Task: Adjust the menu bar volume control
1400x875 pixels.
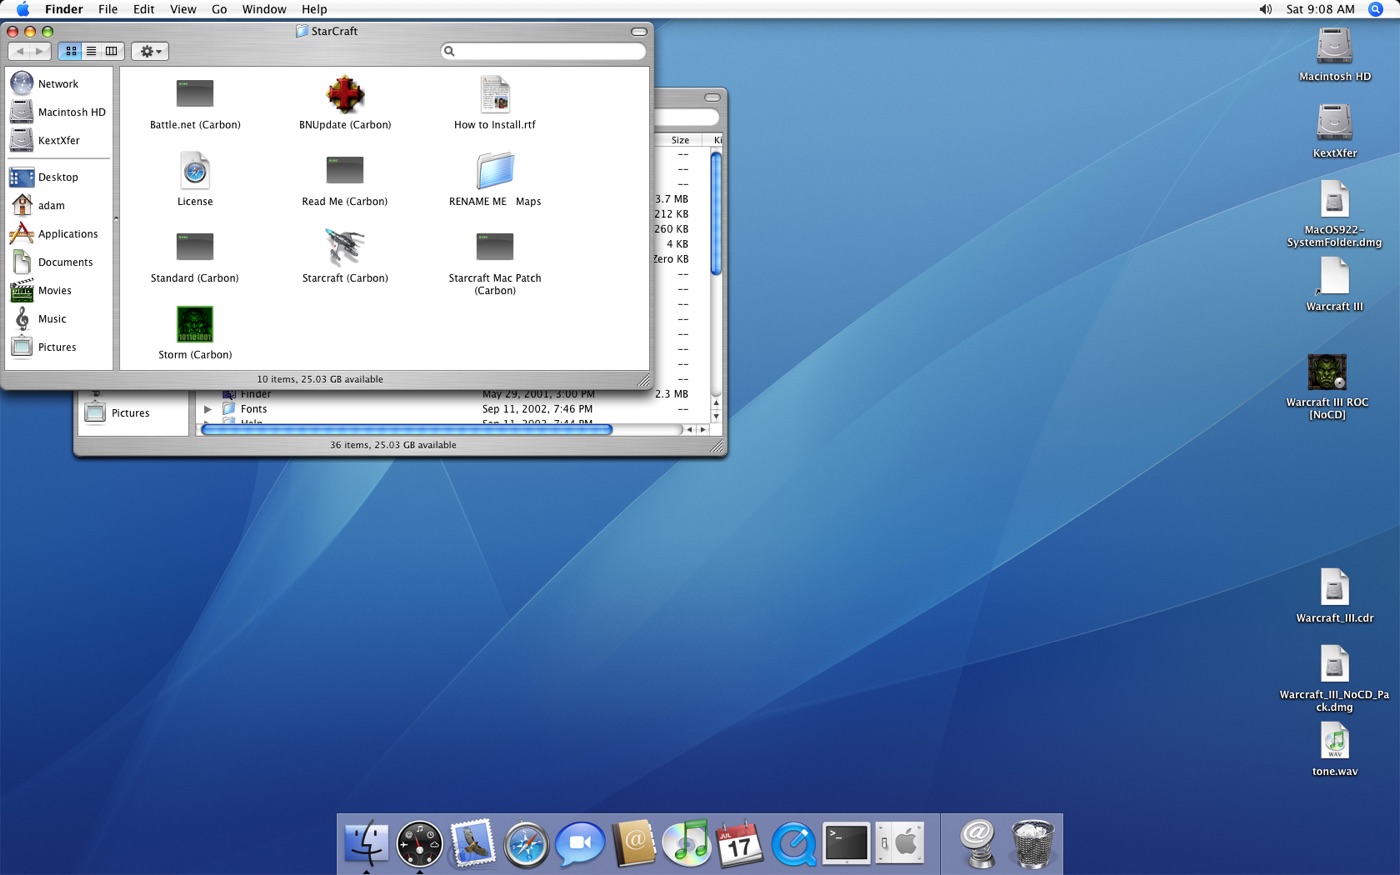Action: (x=1265, y=9)
